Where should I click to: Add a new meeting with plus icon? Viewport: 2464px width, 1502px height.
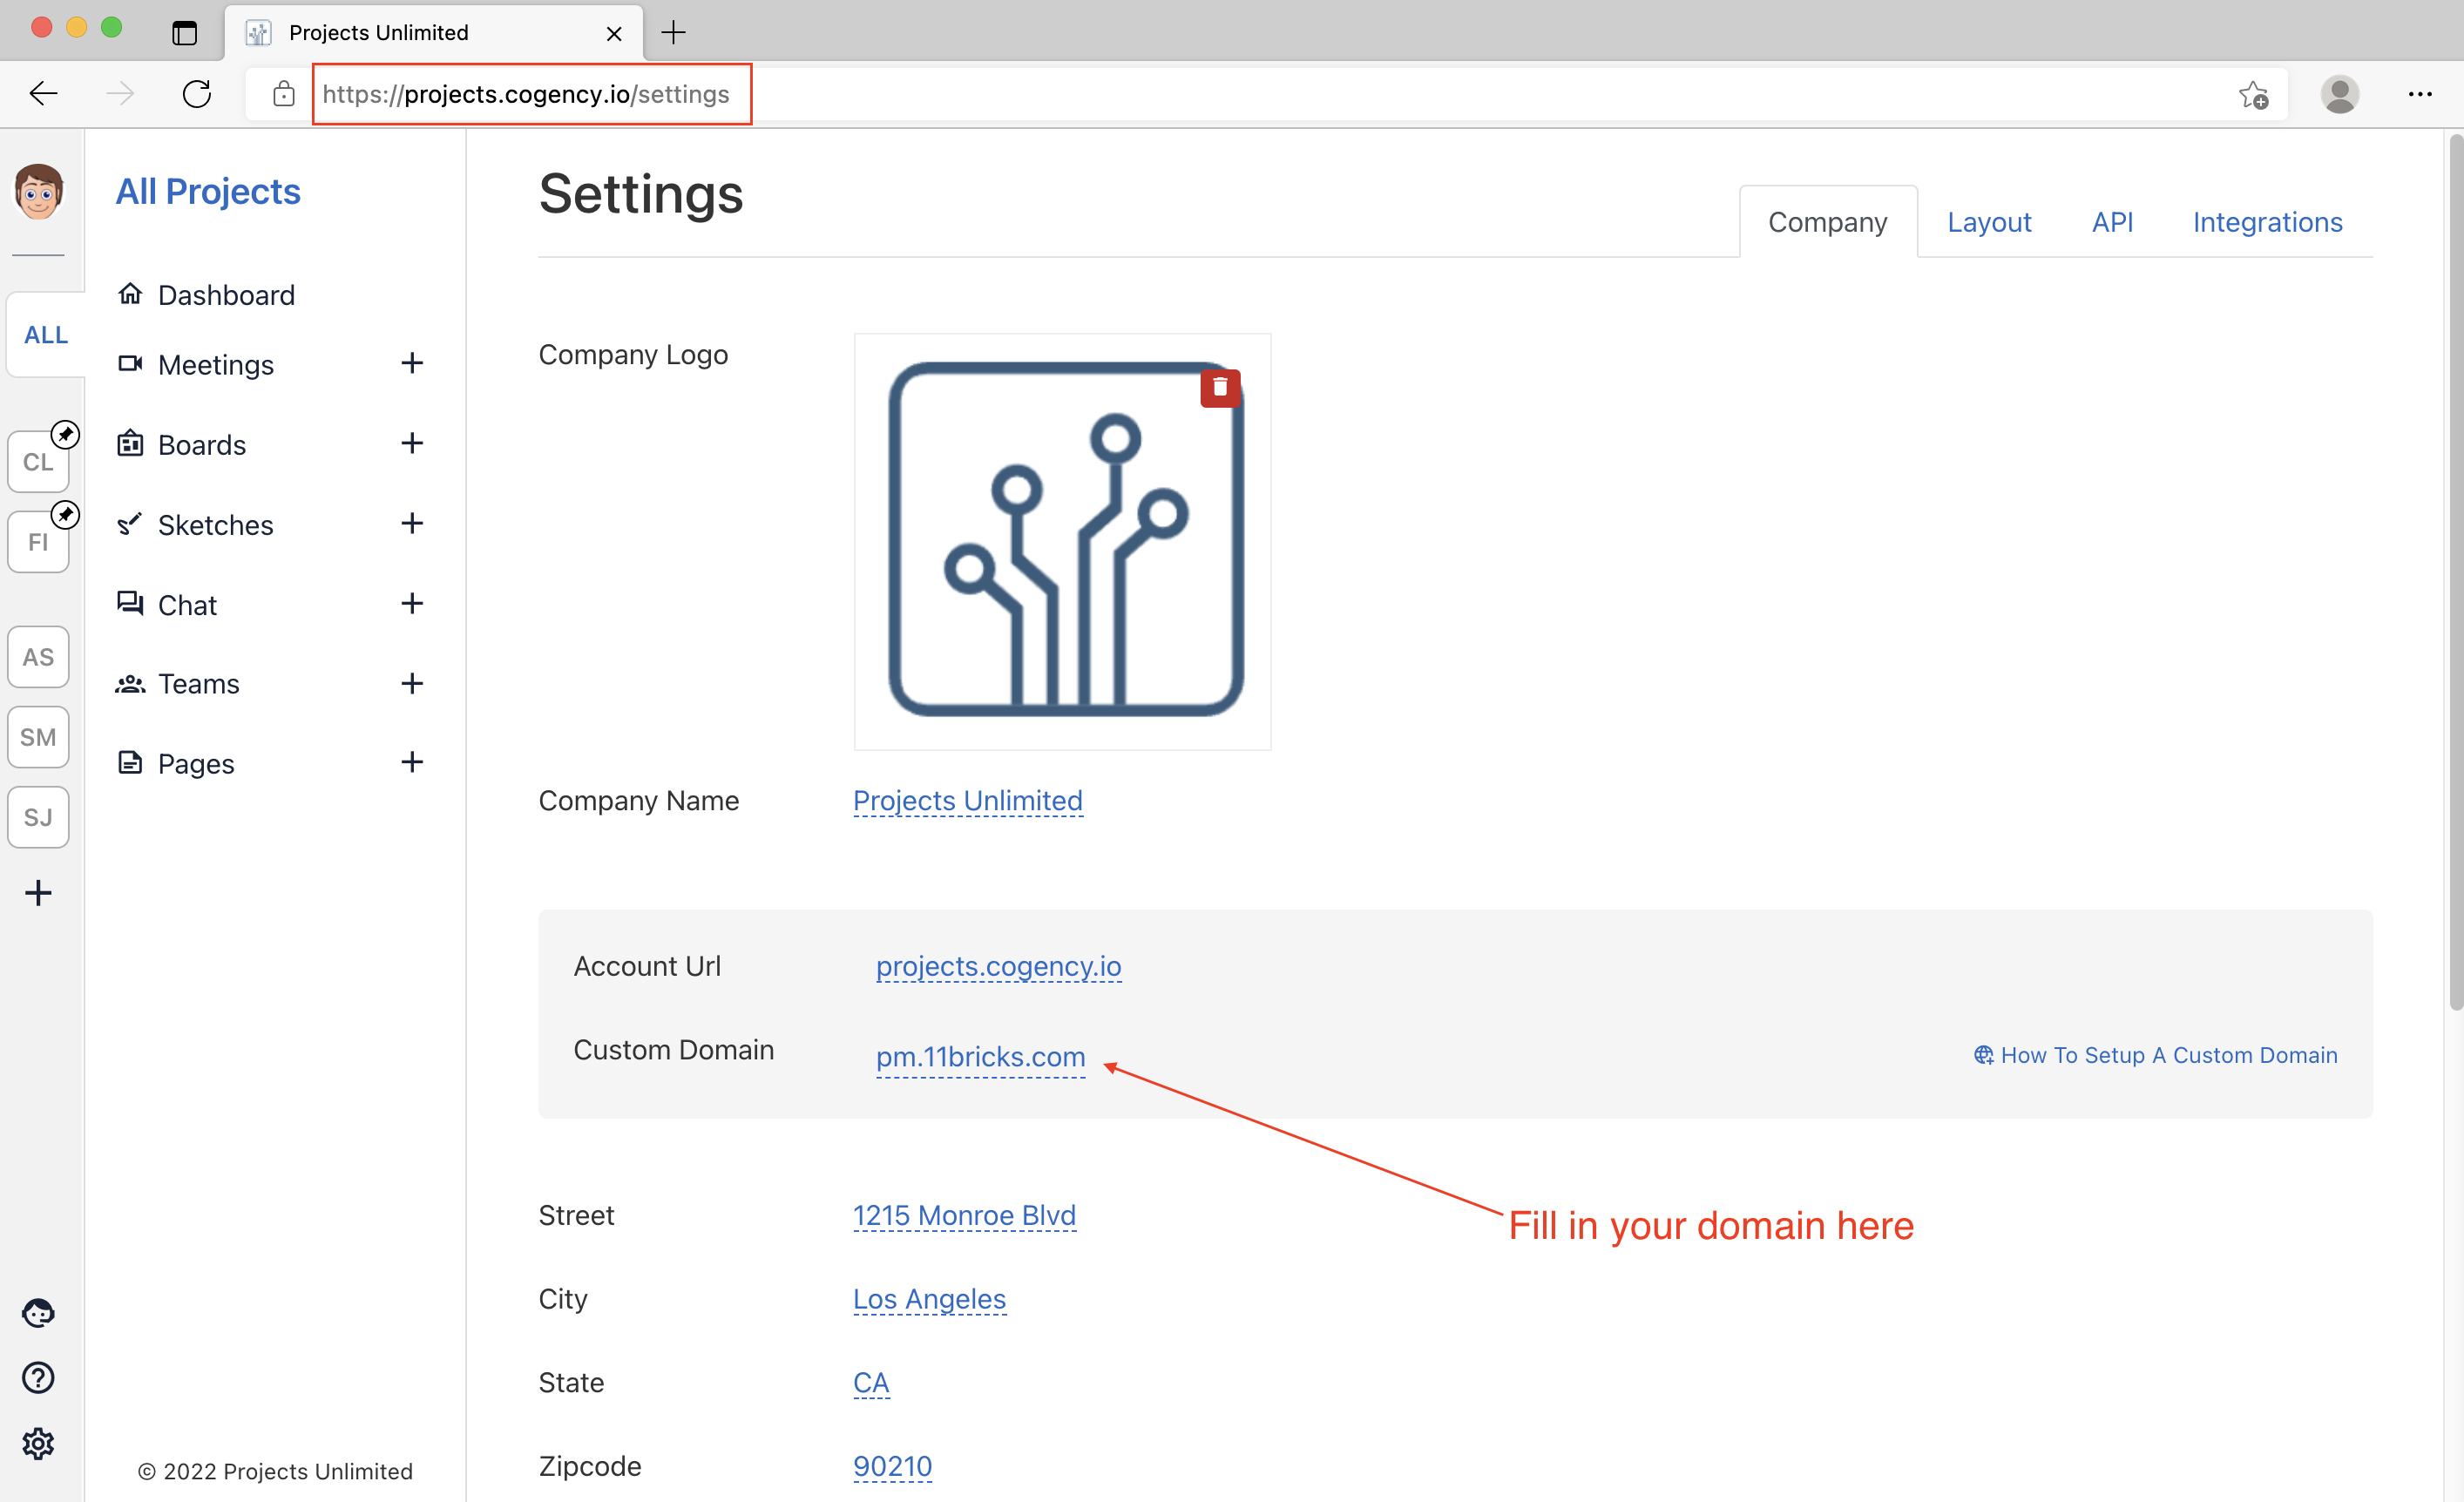tap(411, 364)
